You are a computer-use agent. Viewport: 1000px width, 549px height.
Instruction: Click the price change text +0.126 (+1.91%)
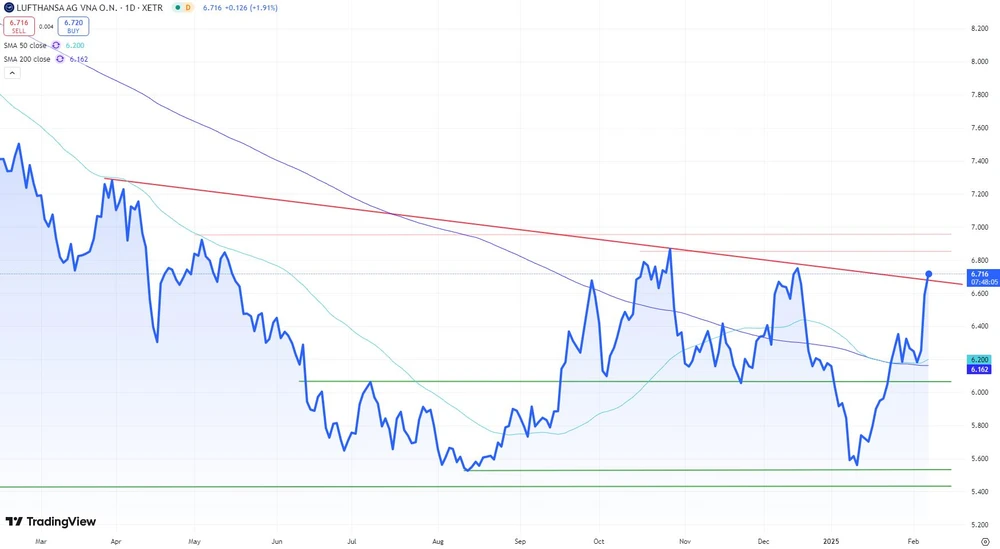click(252, 8)
